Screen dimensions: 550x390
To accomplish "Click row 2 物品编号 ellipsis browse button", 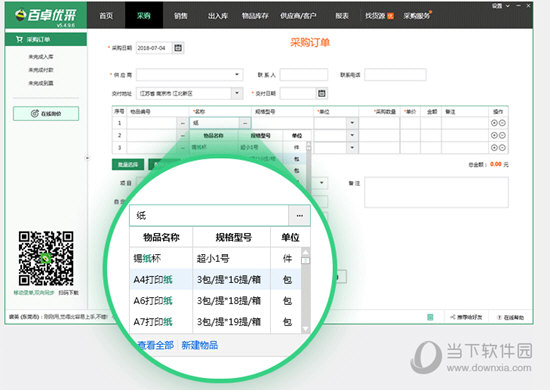I will point(182,135).
